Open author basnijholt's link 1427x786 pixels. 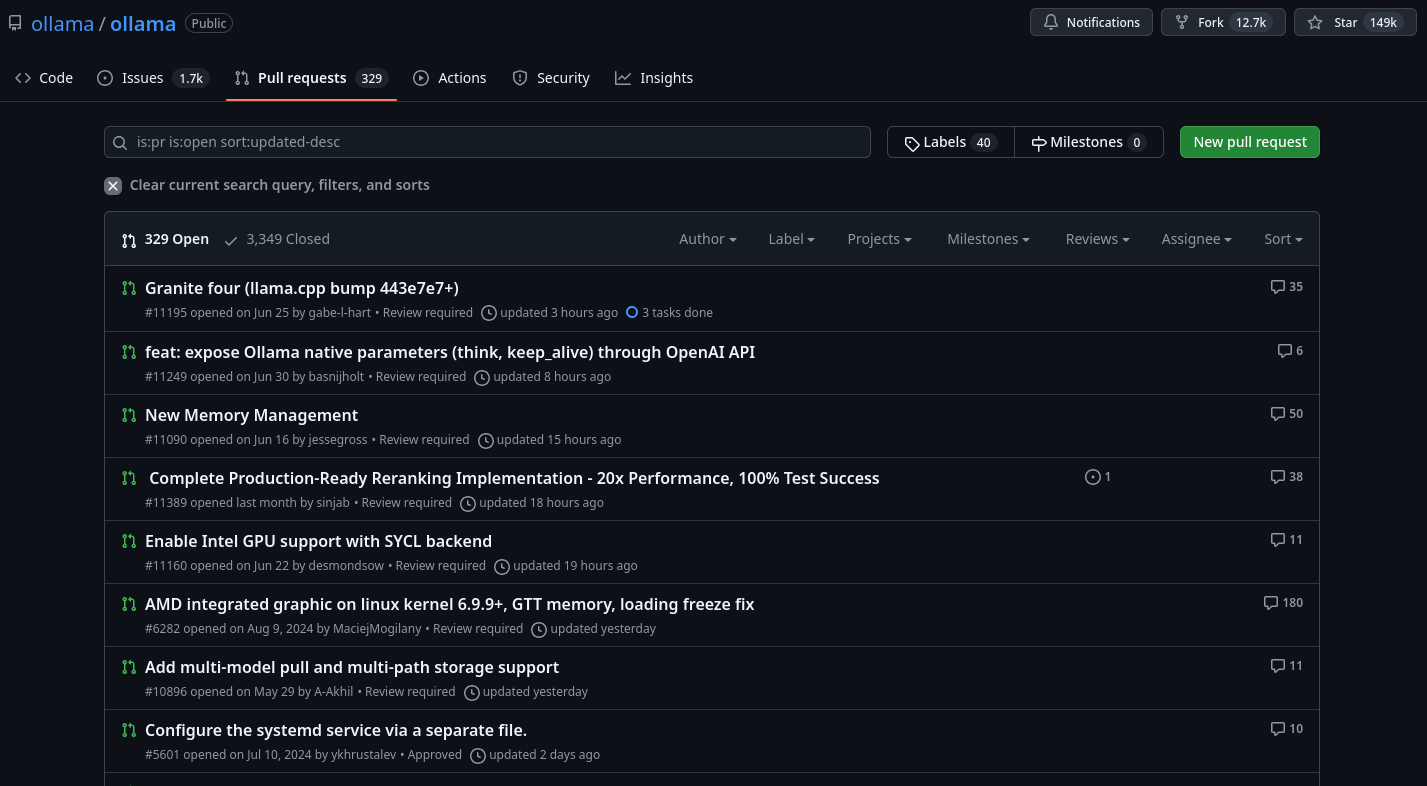click(x=337, y=377)
